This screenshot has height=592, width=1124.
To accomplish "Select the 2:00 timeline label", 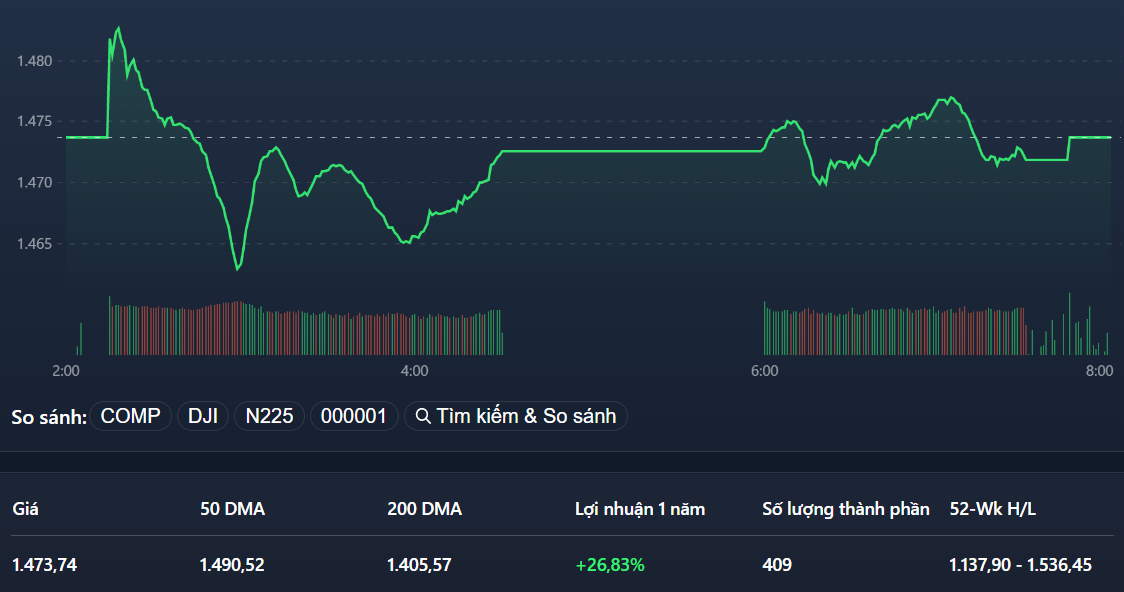I will tap(63, 371).
